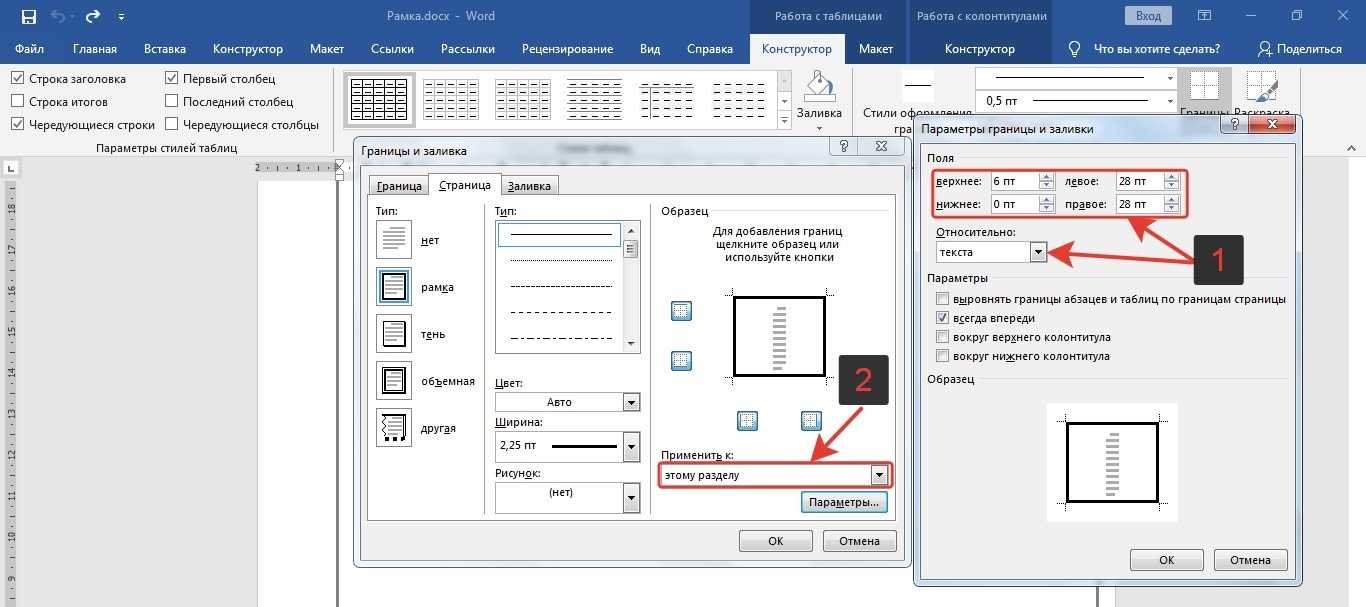Click the Redo arrow icon

pyautogui.click(x=93, y=16)
